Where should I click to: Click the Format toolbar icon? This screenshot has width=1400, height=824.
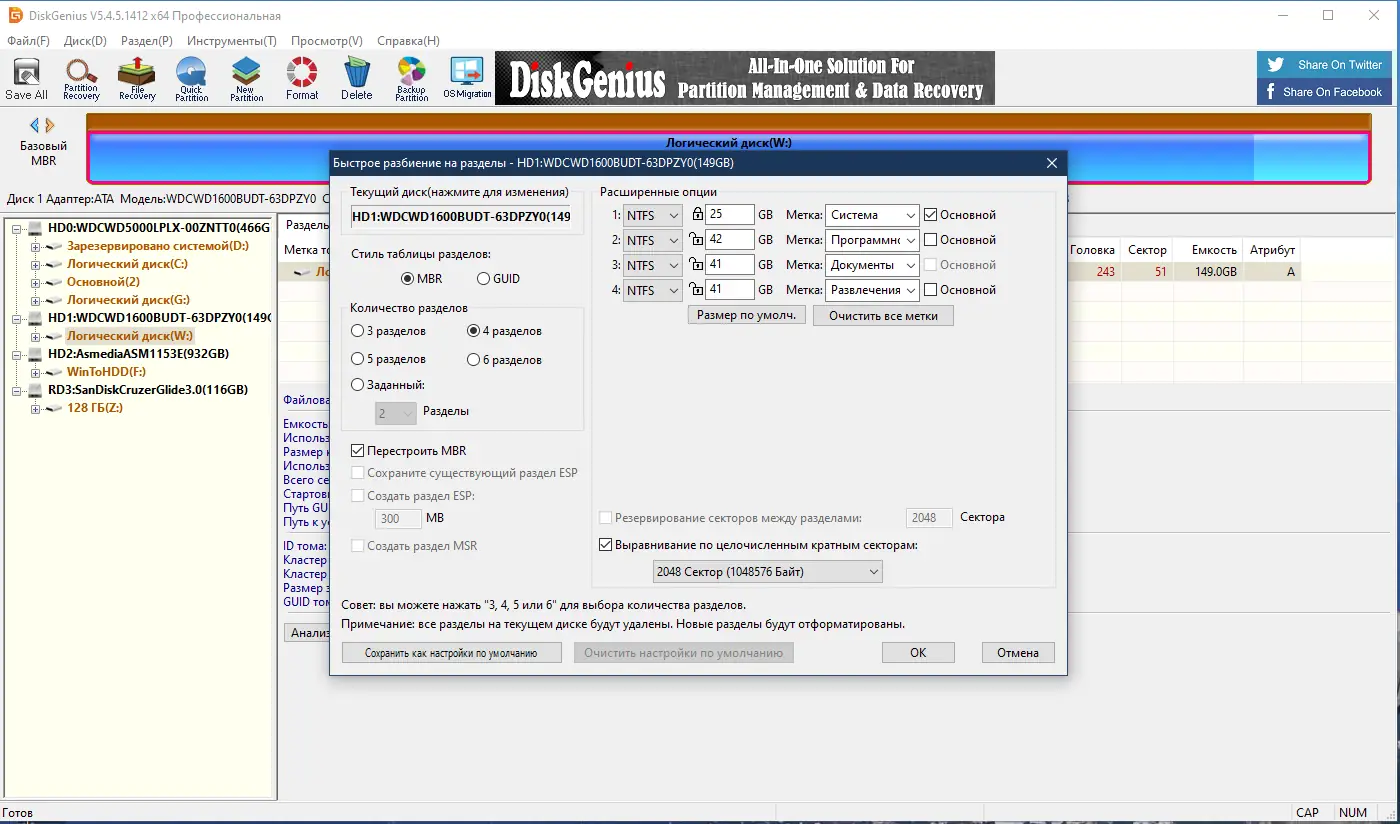pyautogui.click(x=302, y=79)
